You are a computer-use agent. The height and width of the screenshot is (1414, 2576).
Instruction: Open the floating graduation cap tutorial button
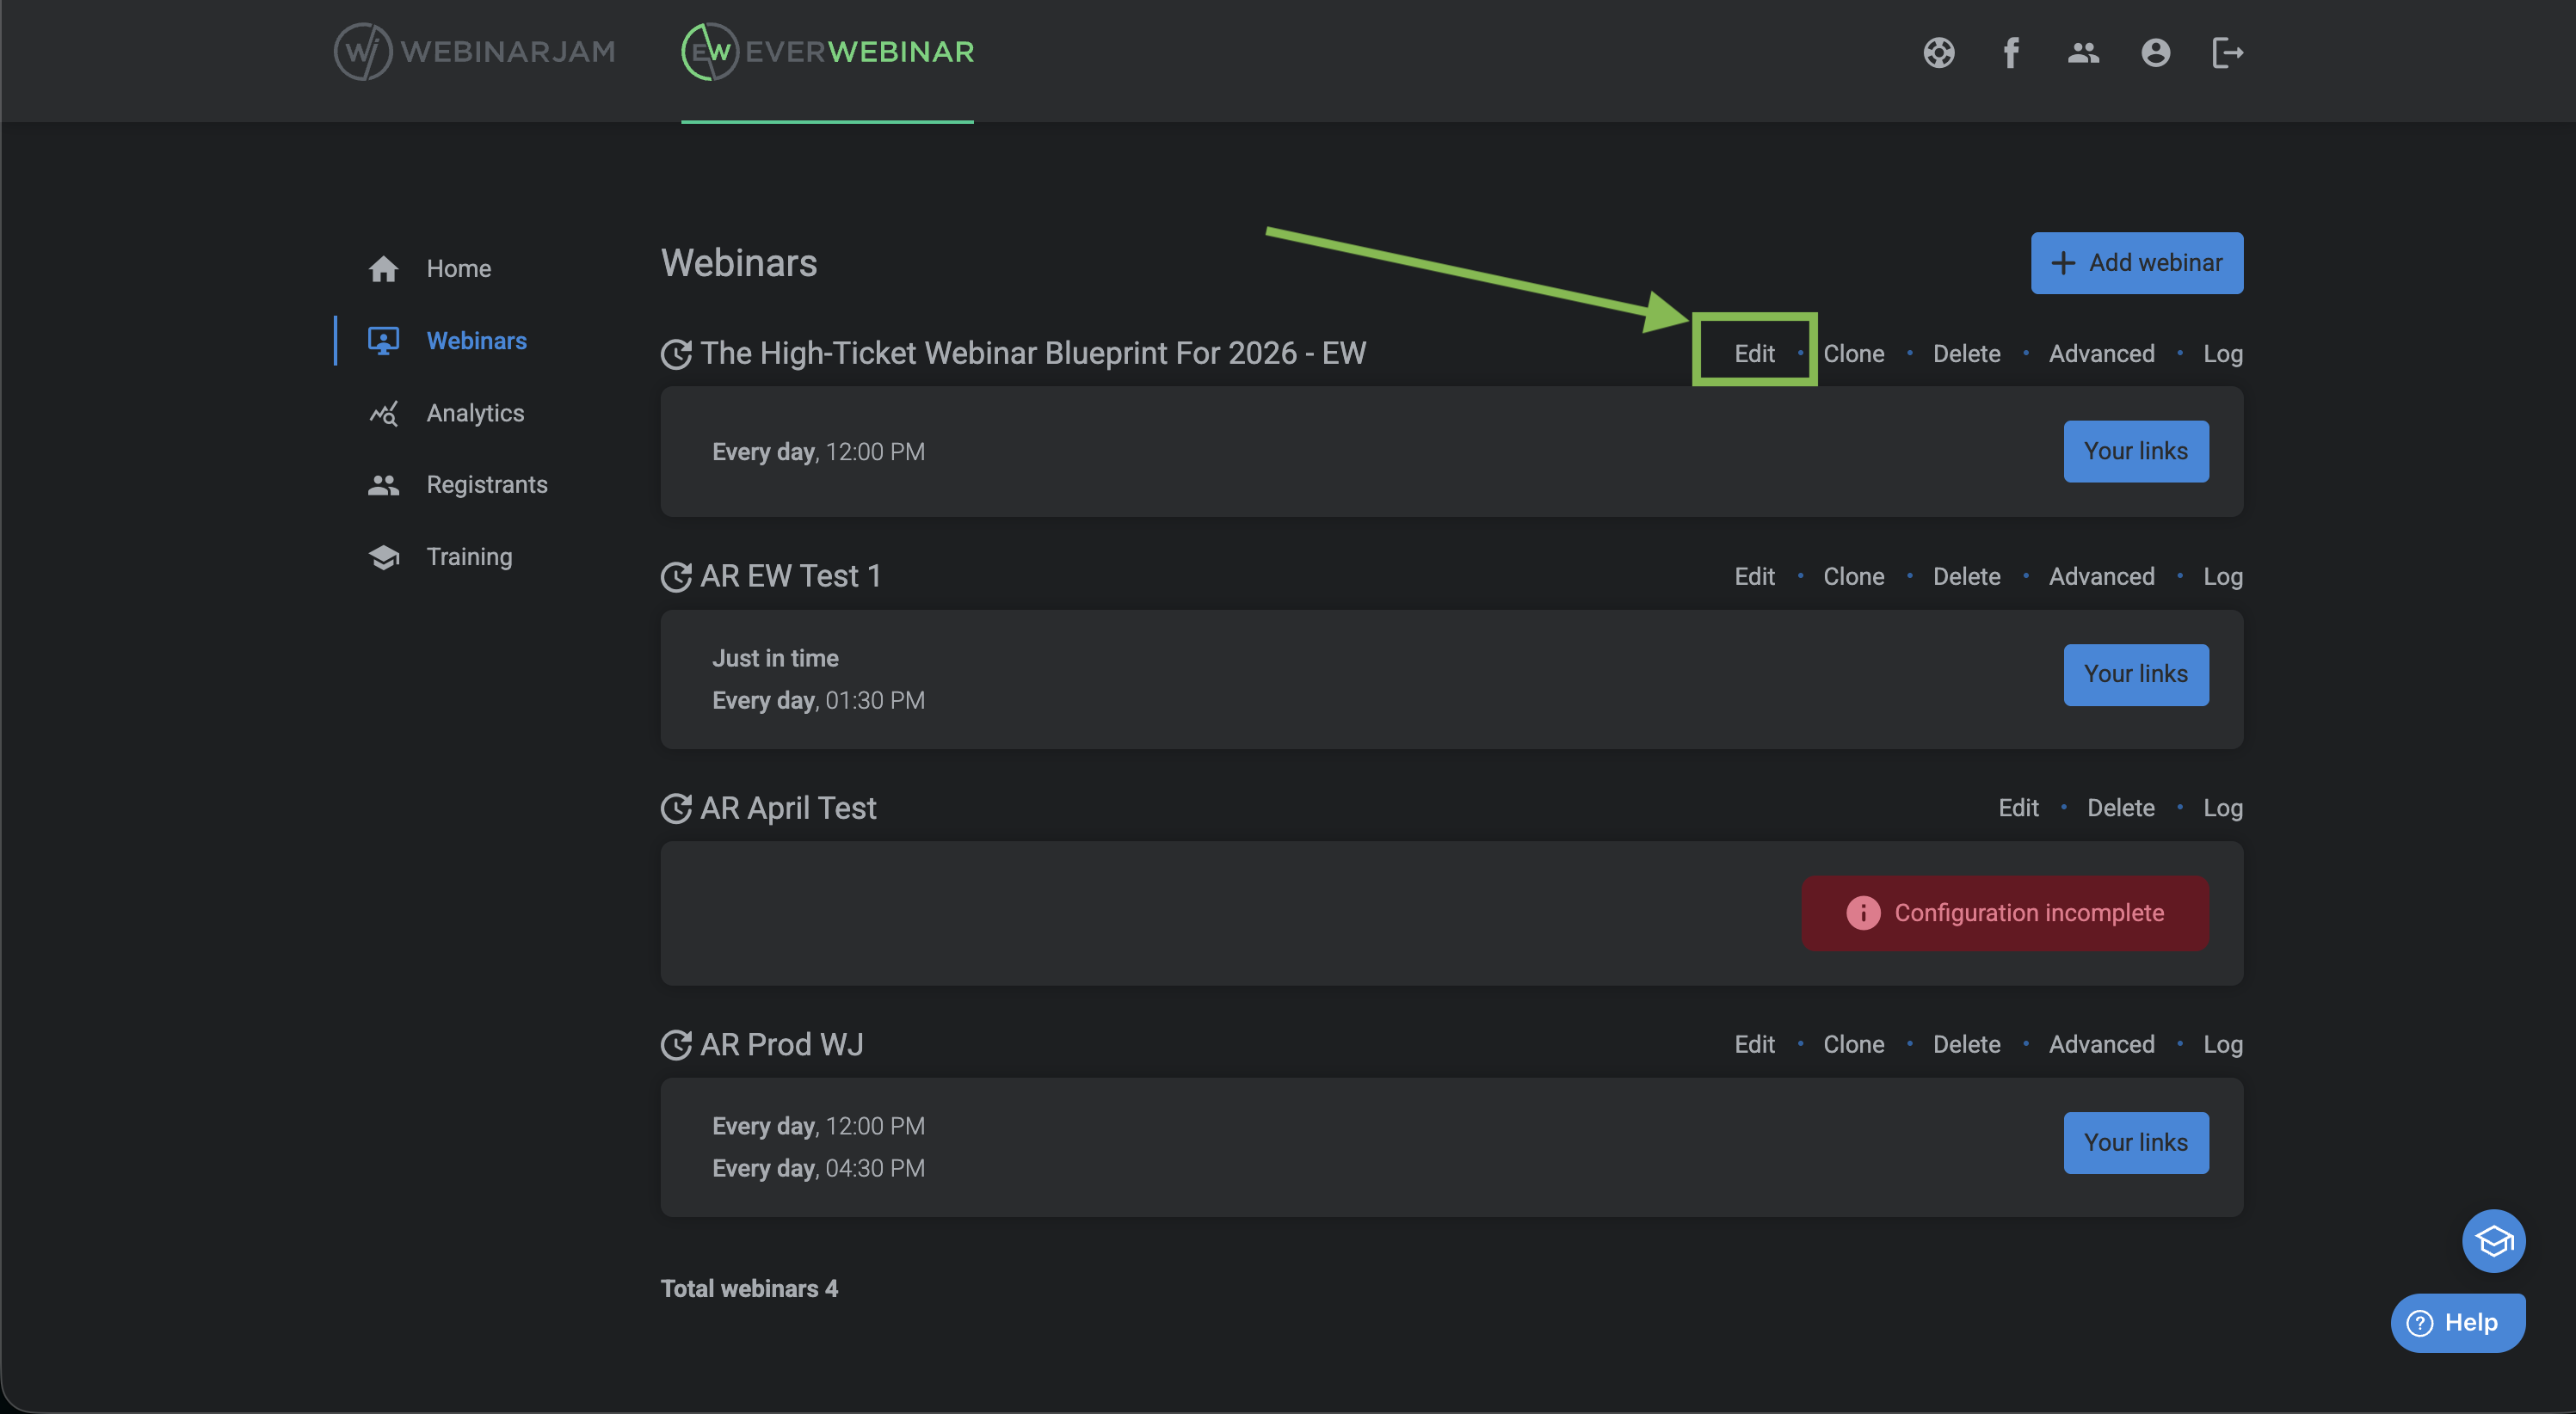pos(2493,1241)
